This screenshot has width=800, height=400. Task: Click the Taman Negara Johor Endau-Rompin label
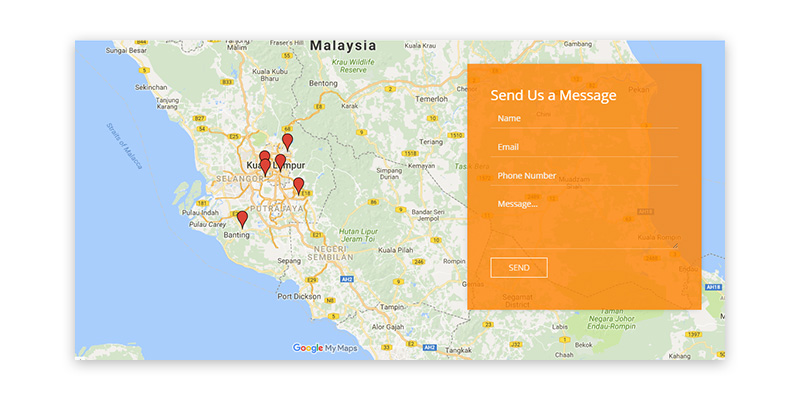point(611,318)
